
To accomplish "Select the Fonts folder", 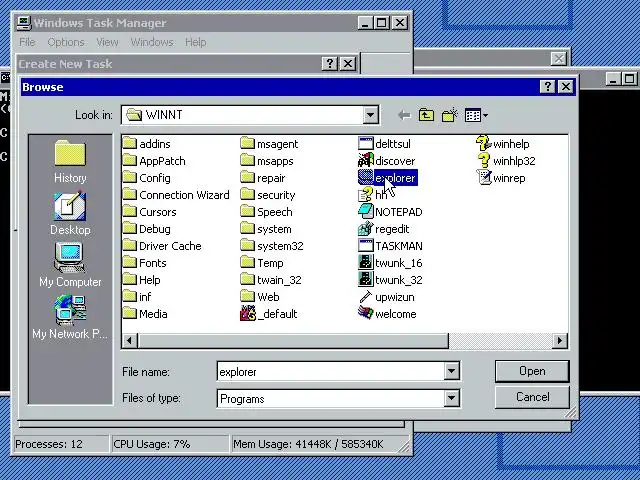I will (x=145, y=263).
